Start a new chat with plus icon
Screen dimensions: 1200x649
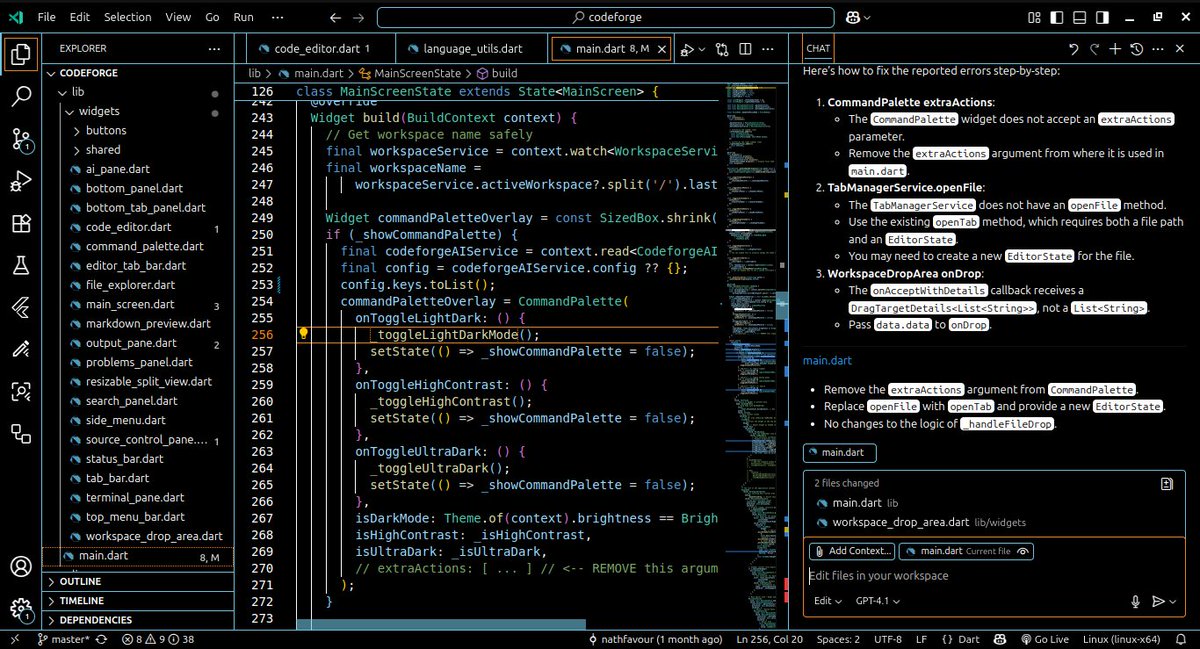1115,48
